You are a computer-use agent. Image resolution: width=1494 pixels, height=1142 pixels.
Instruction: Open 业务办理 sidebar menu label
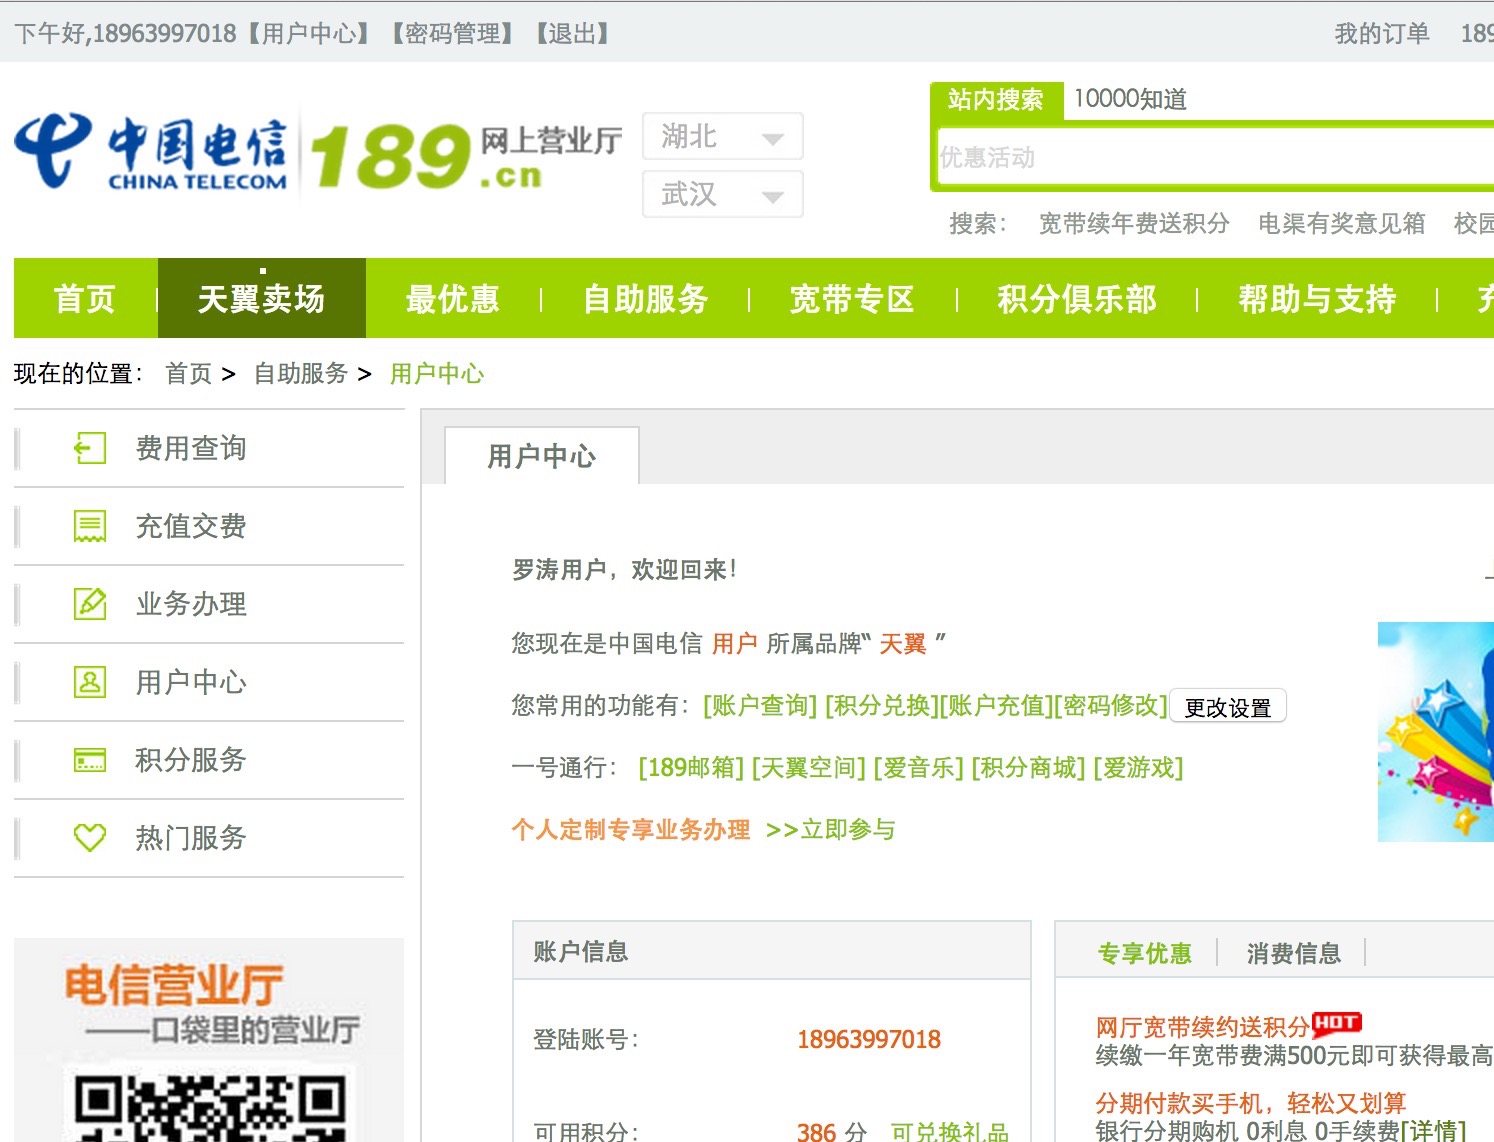(191, 604)
